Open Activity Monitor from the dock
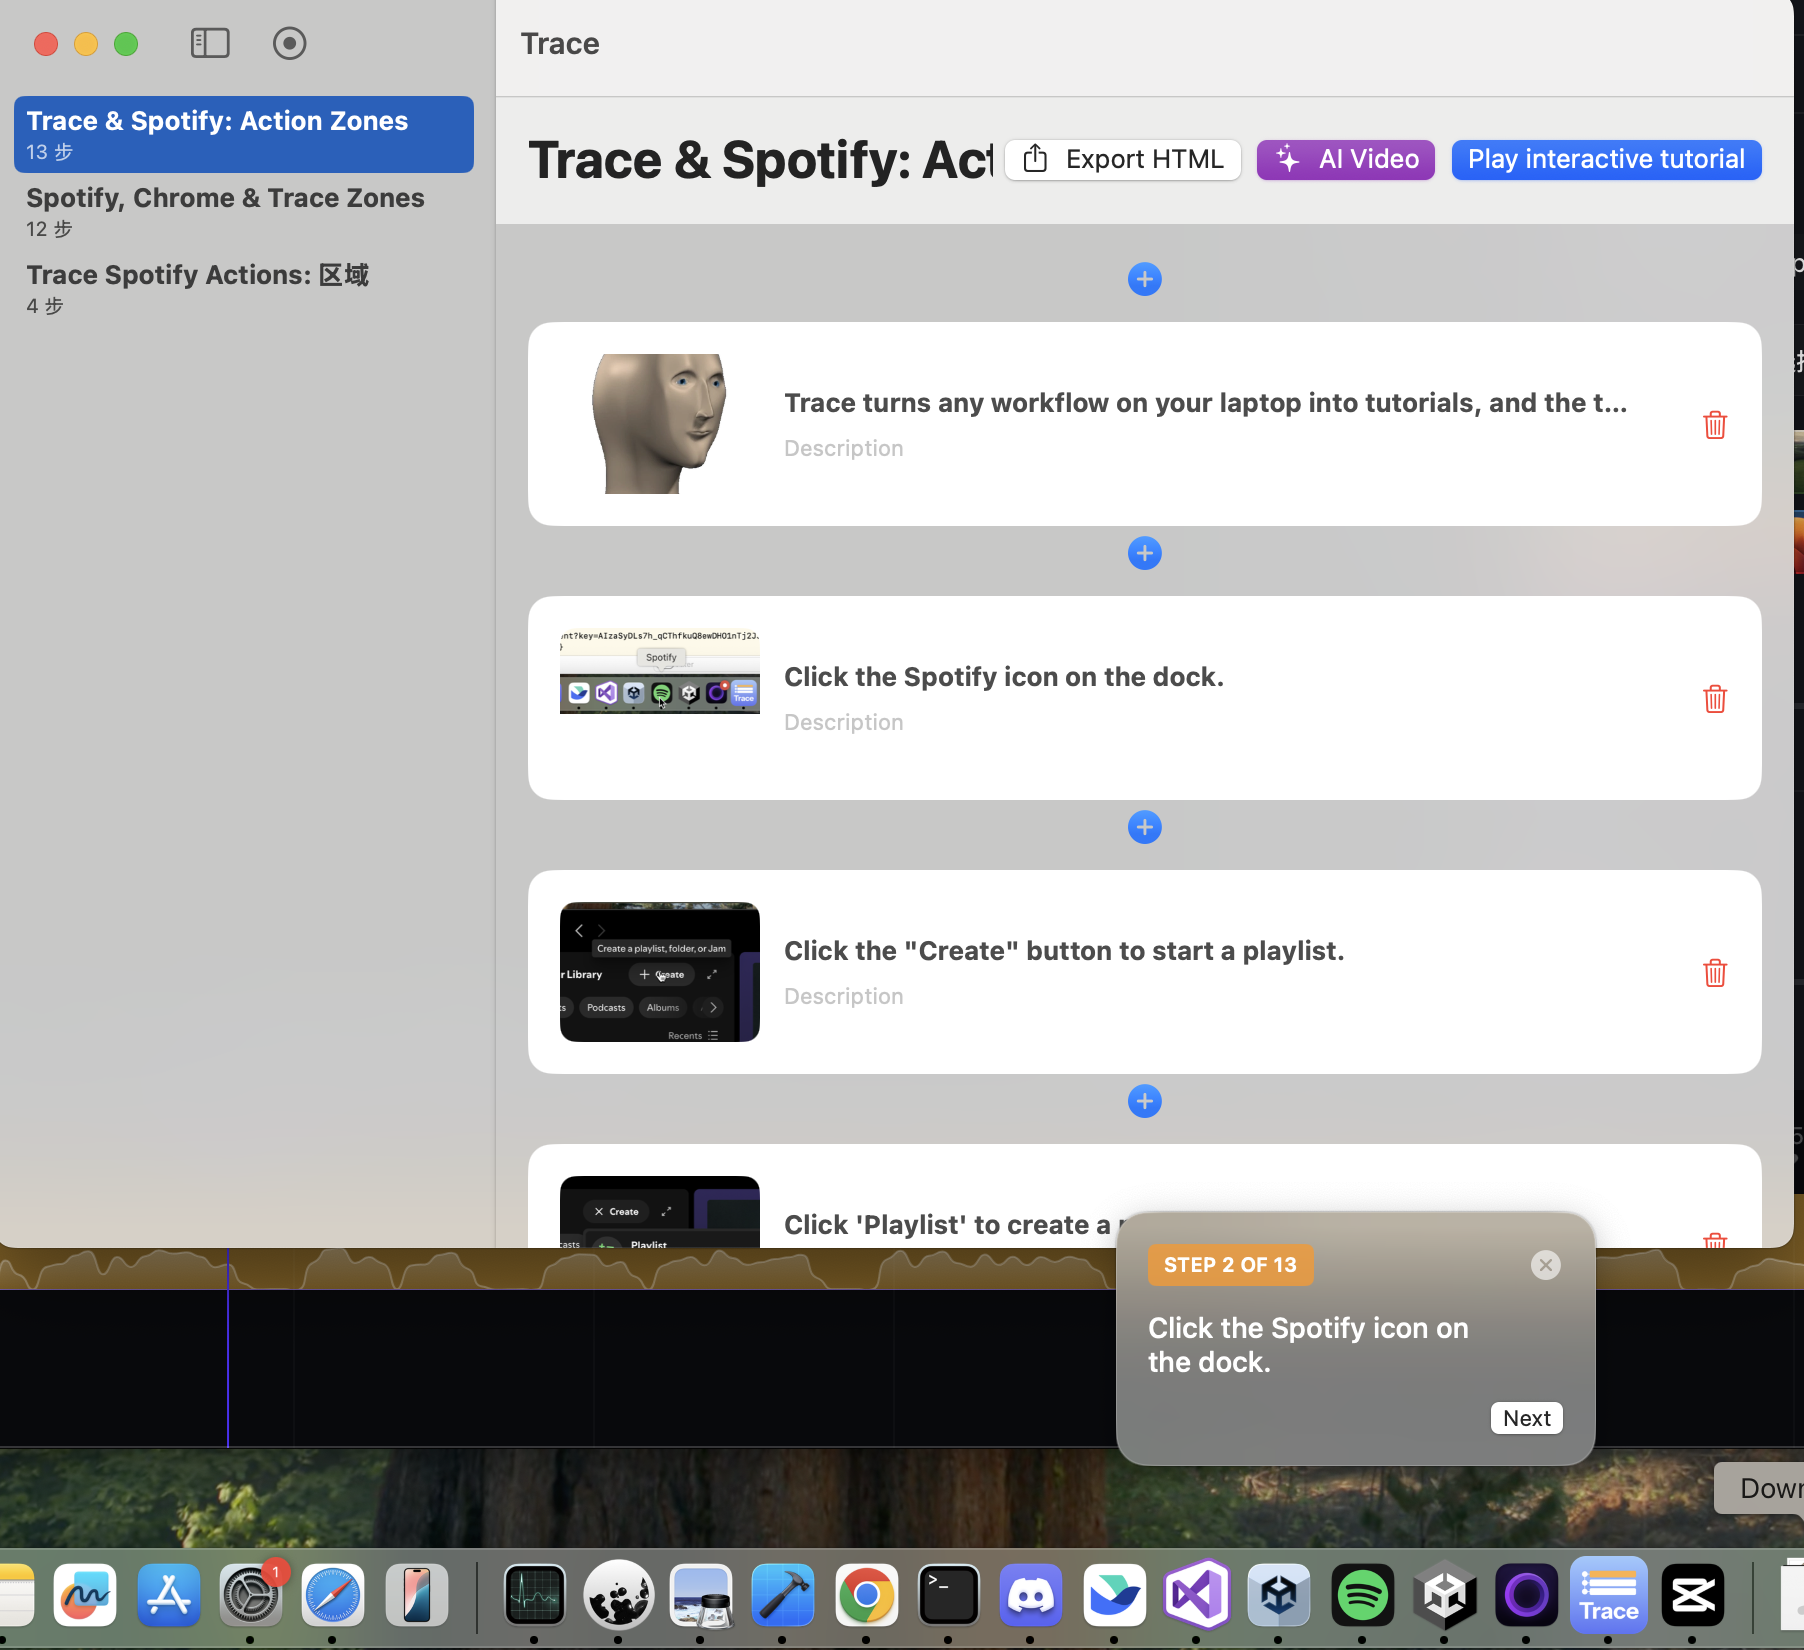 pos(535,1595)
